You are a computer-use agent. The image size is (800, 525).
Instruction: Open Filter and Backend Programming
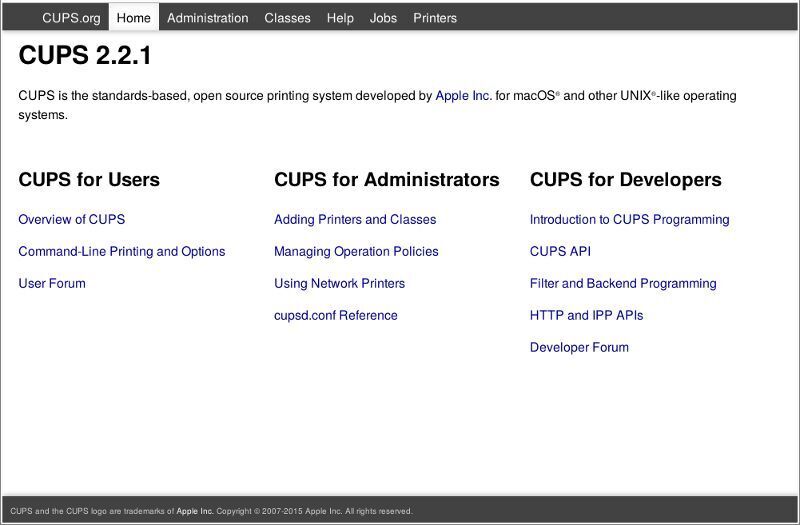point(623,283)
